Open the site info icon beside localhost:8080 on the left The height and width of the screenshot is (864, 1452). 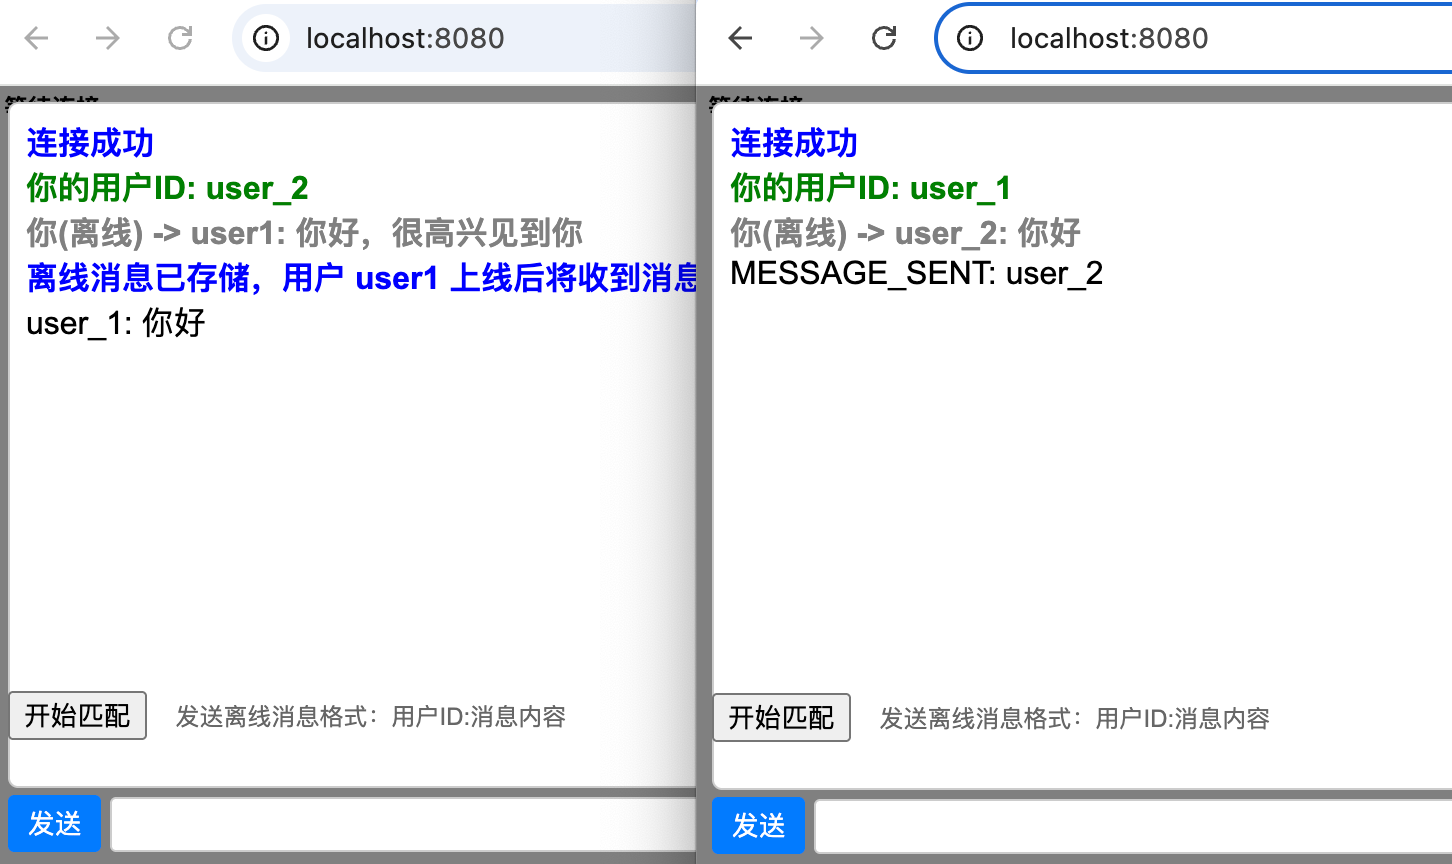265,38
